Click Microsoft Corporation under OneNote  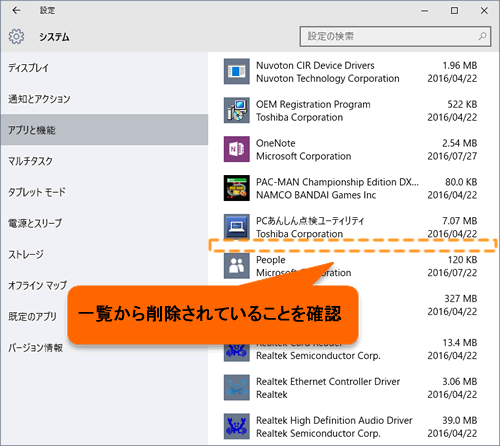coord(304,156)
